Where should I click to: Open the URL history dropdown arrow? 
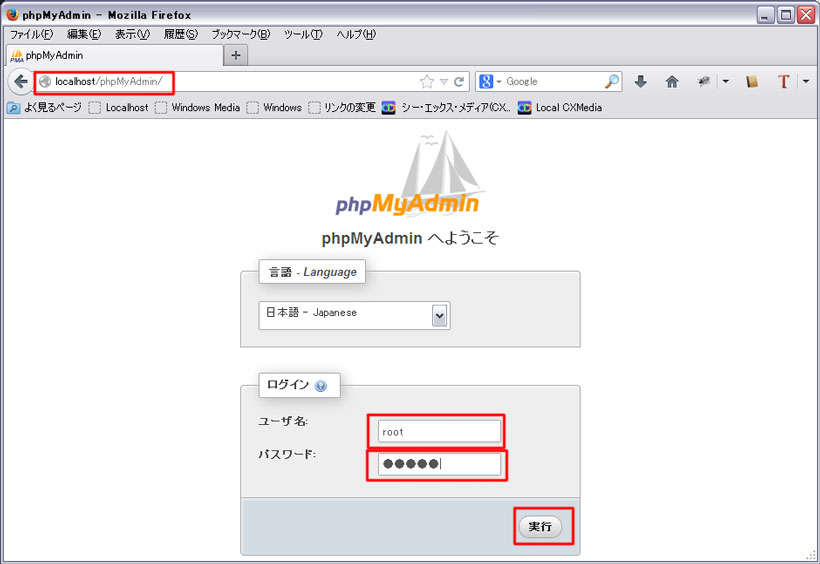click(443, 82)
